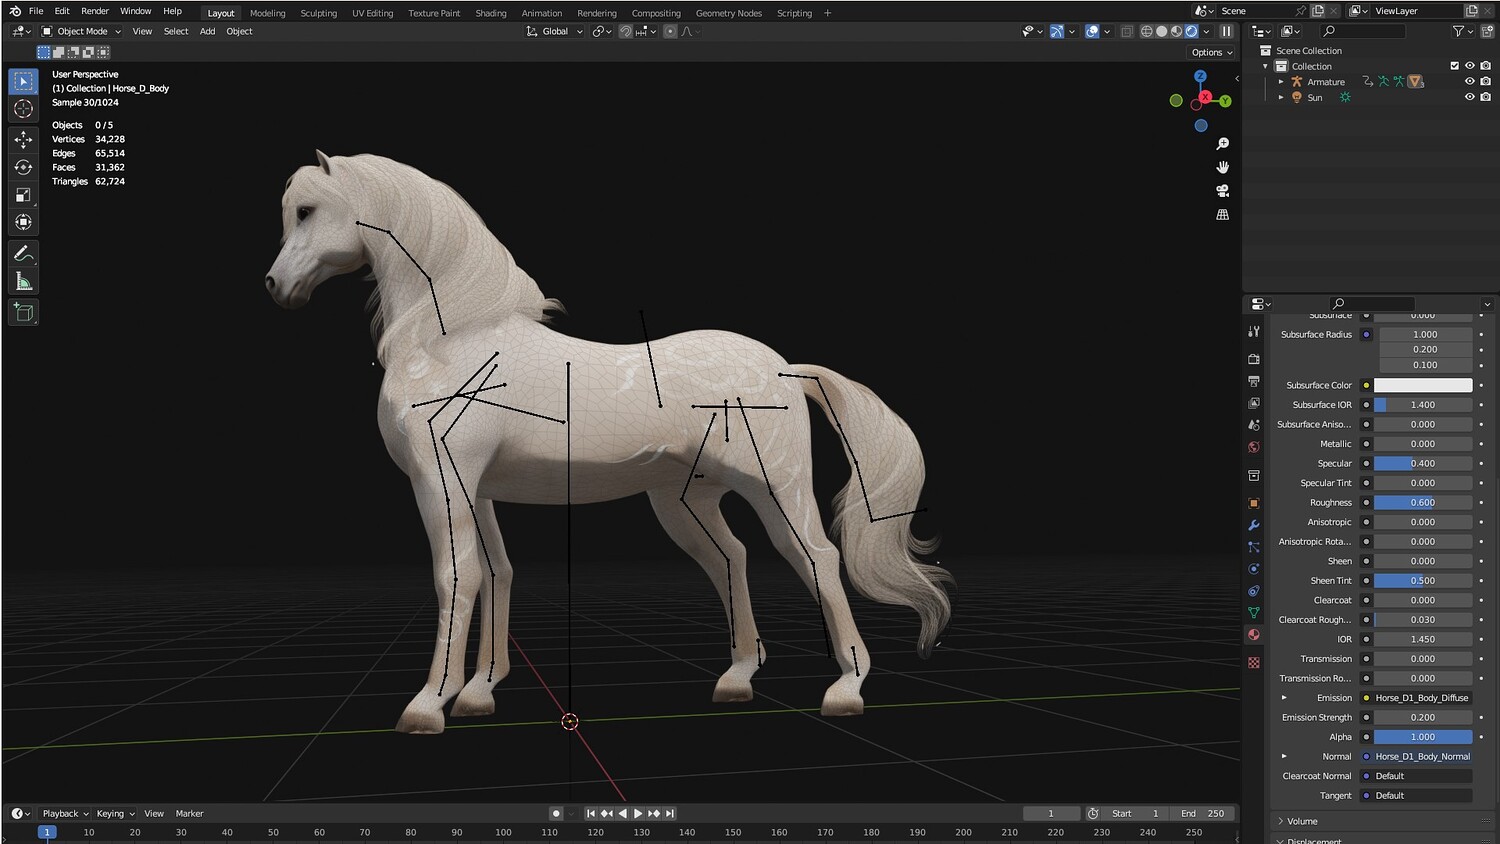Open the Output properties tab

[x=1254, y=381]
